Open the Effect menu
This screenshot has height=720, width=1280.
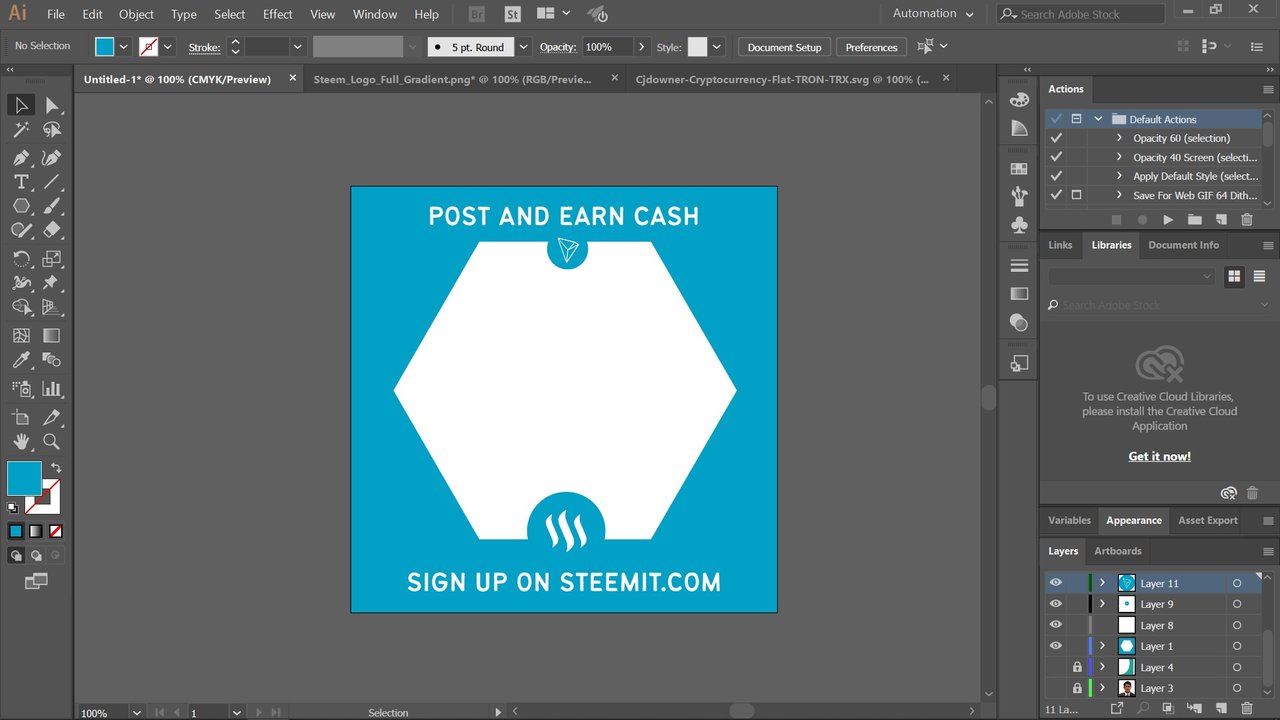point(278,14)
